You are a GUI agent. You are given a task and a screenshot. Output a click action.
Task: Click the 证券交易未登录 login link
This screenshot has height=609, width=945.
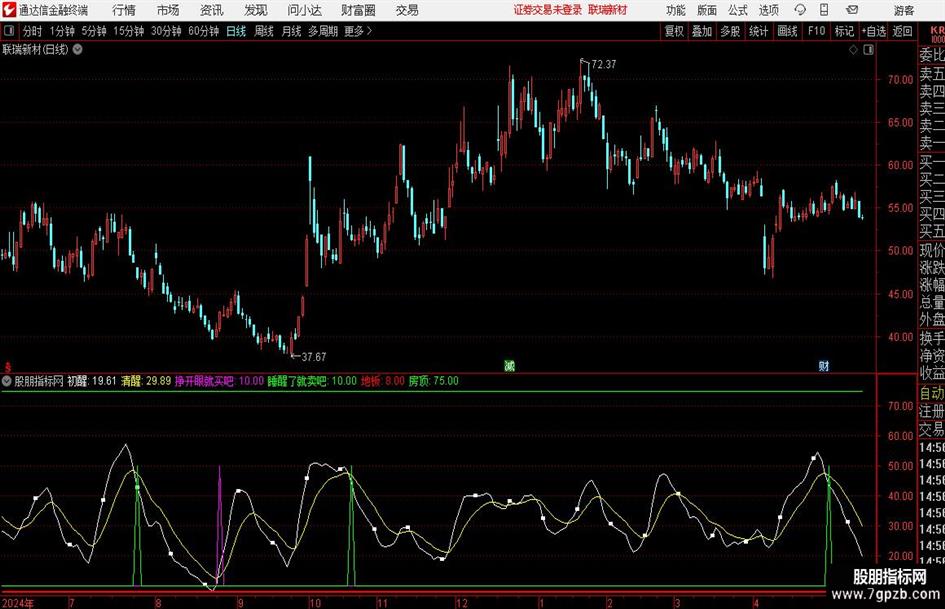click(547, 10)
